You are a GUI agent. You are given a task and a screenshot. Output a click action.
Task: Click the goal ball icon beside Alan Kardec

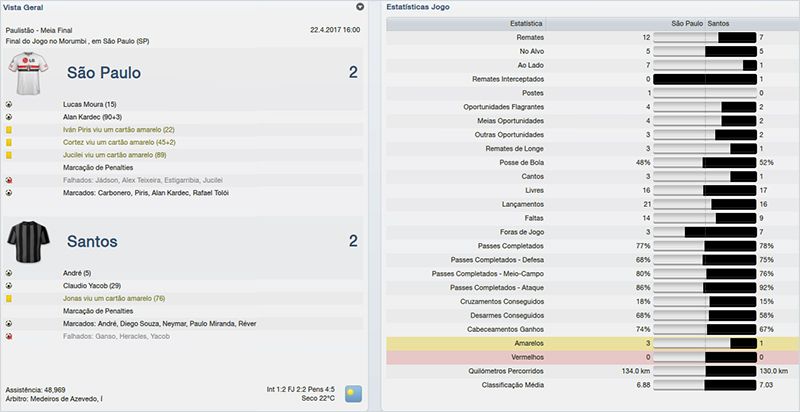[9, 117]
